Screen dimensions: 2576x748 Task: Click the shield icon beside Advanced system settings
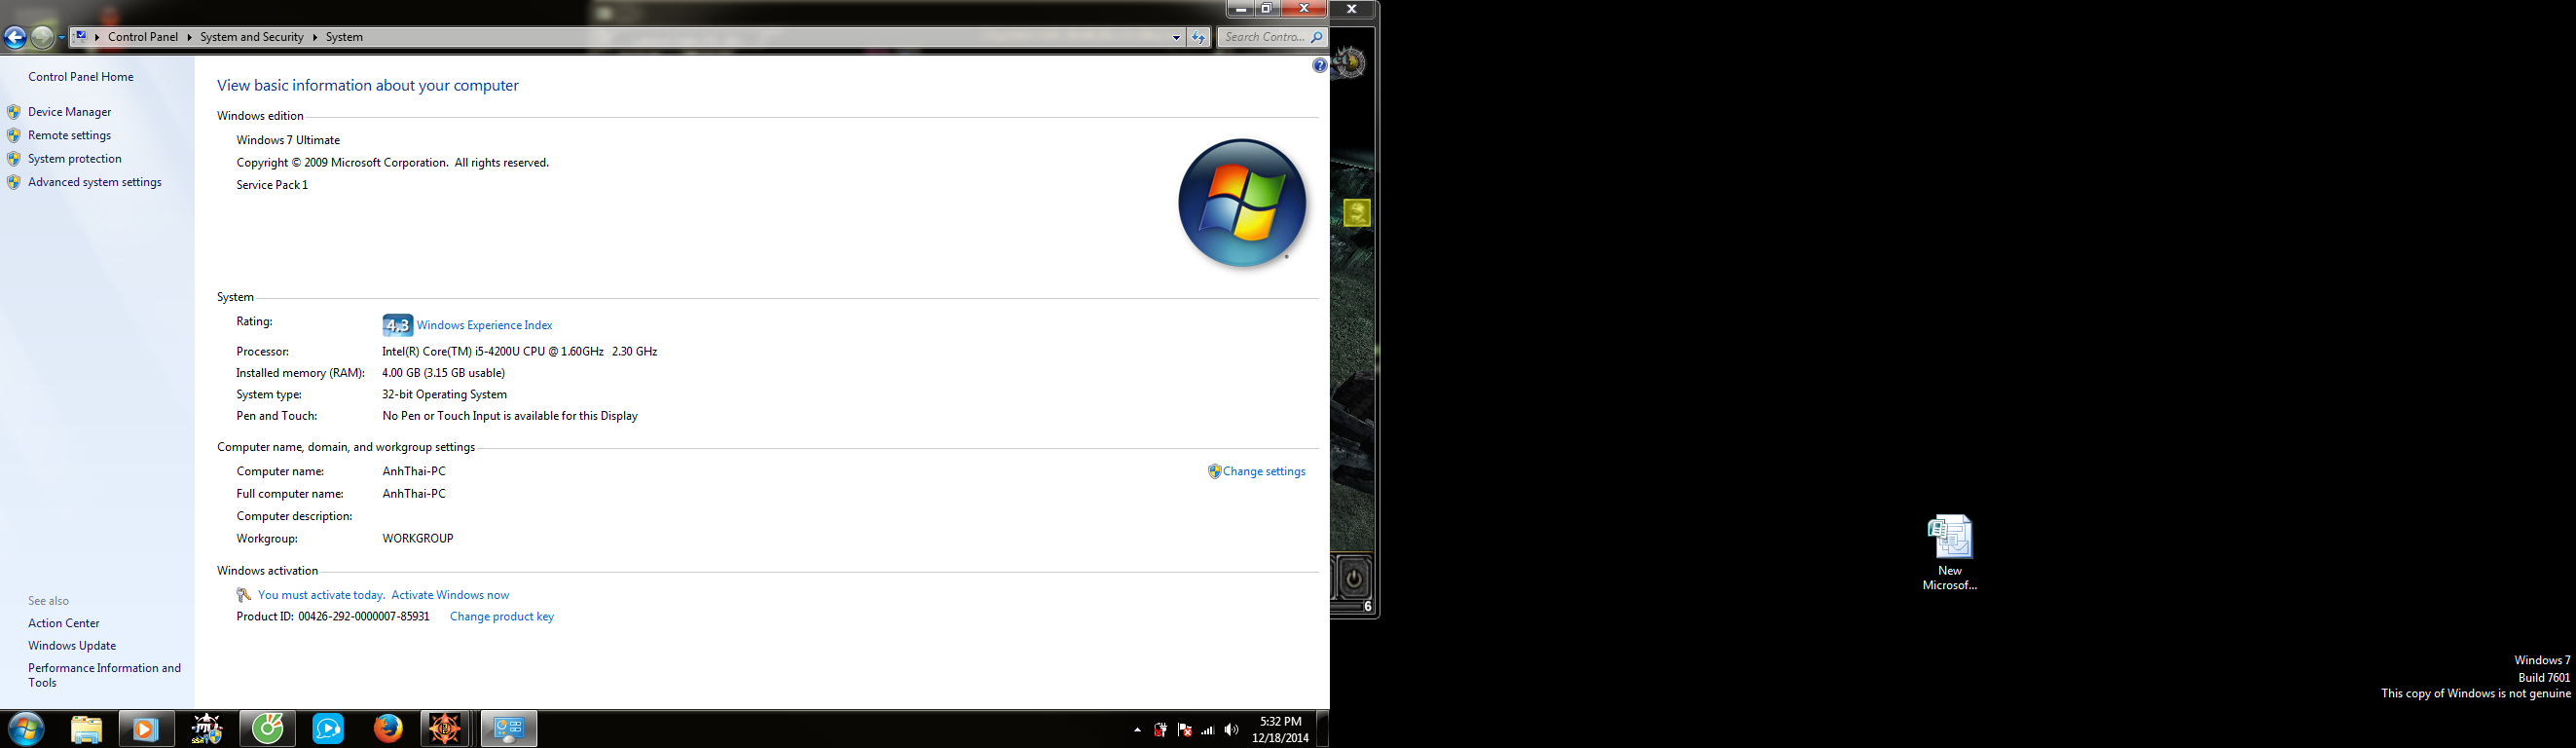tap(14, 182)
